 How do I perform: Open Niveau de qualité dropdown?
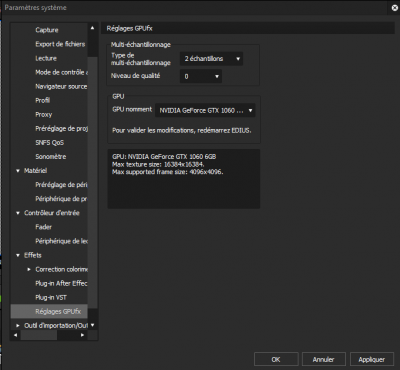(201, 76)
